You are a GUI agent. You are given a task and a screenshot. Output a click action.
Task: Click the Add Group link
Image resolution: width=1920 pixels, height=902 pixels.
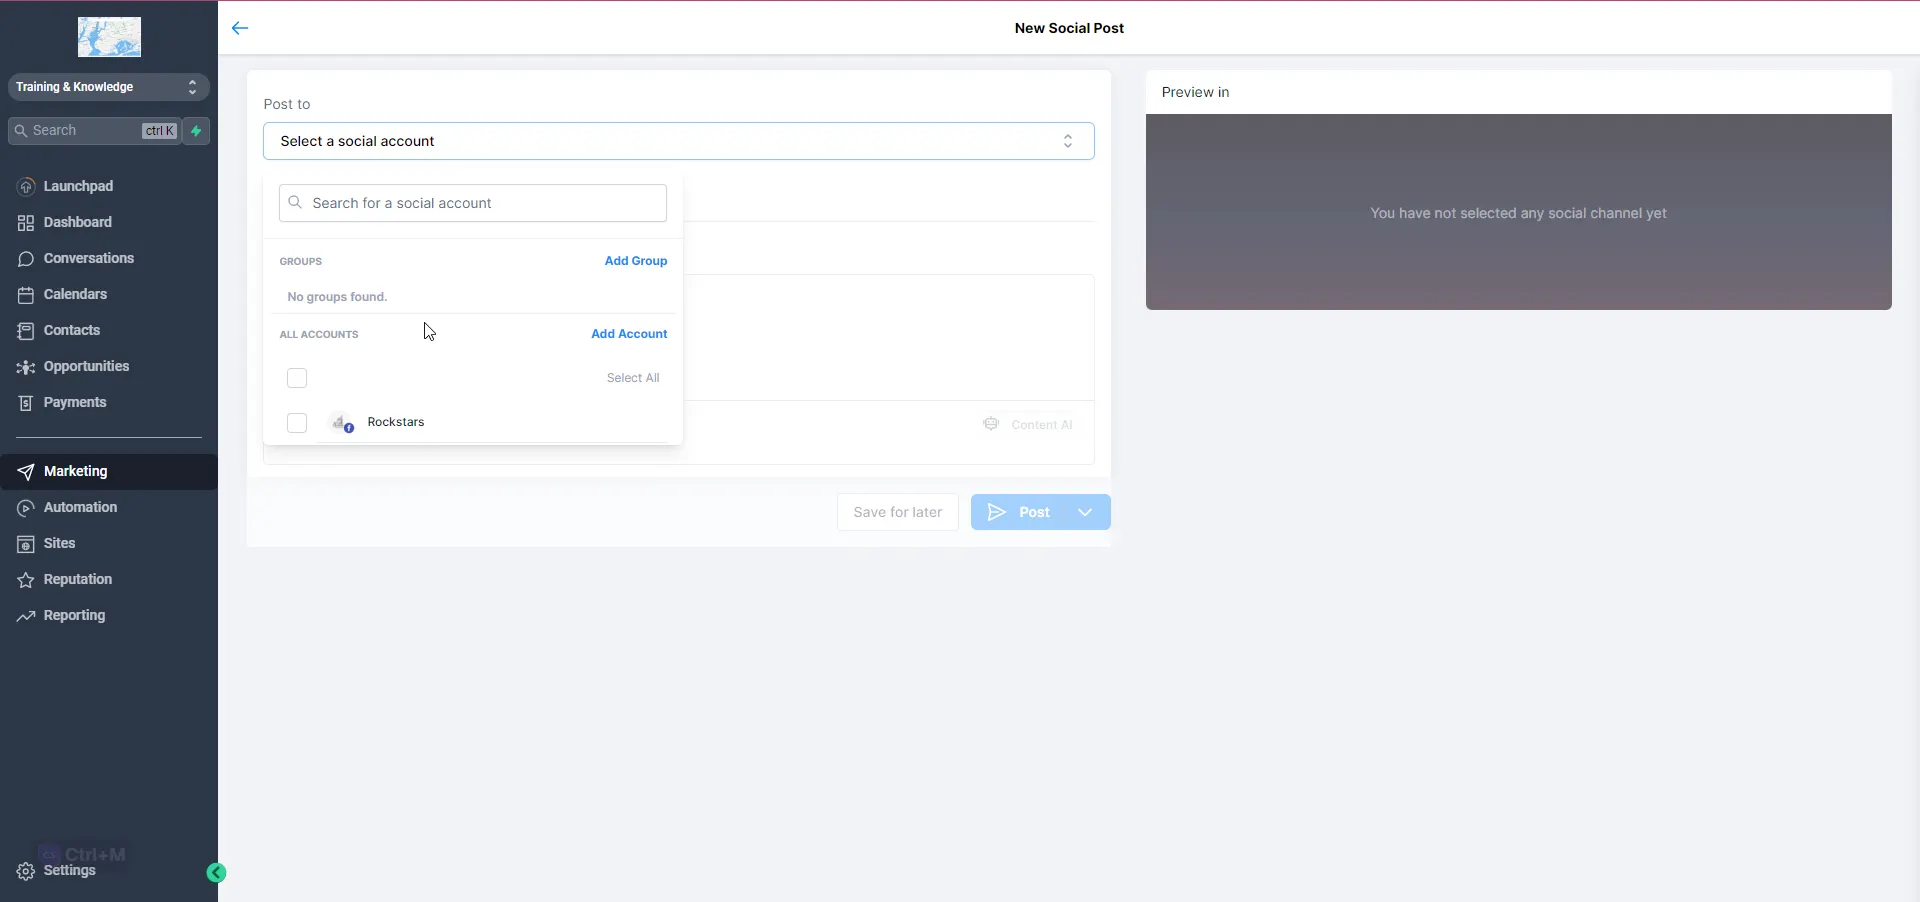636,261
